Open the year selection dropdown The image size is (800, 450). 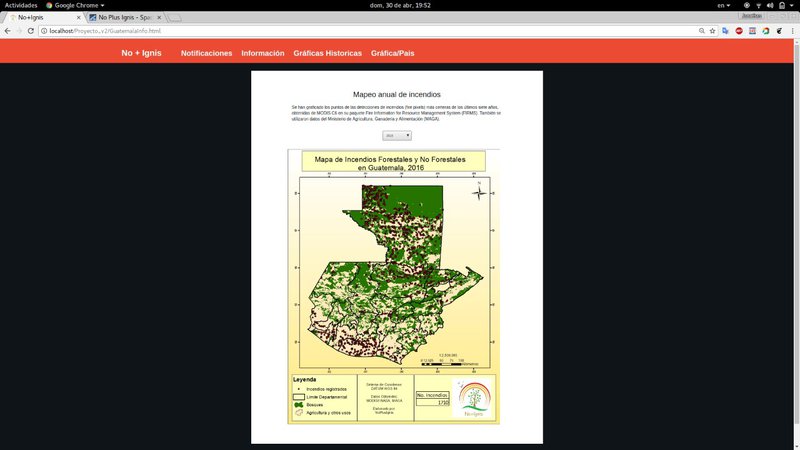tap(397, 135)
